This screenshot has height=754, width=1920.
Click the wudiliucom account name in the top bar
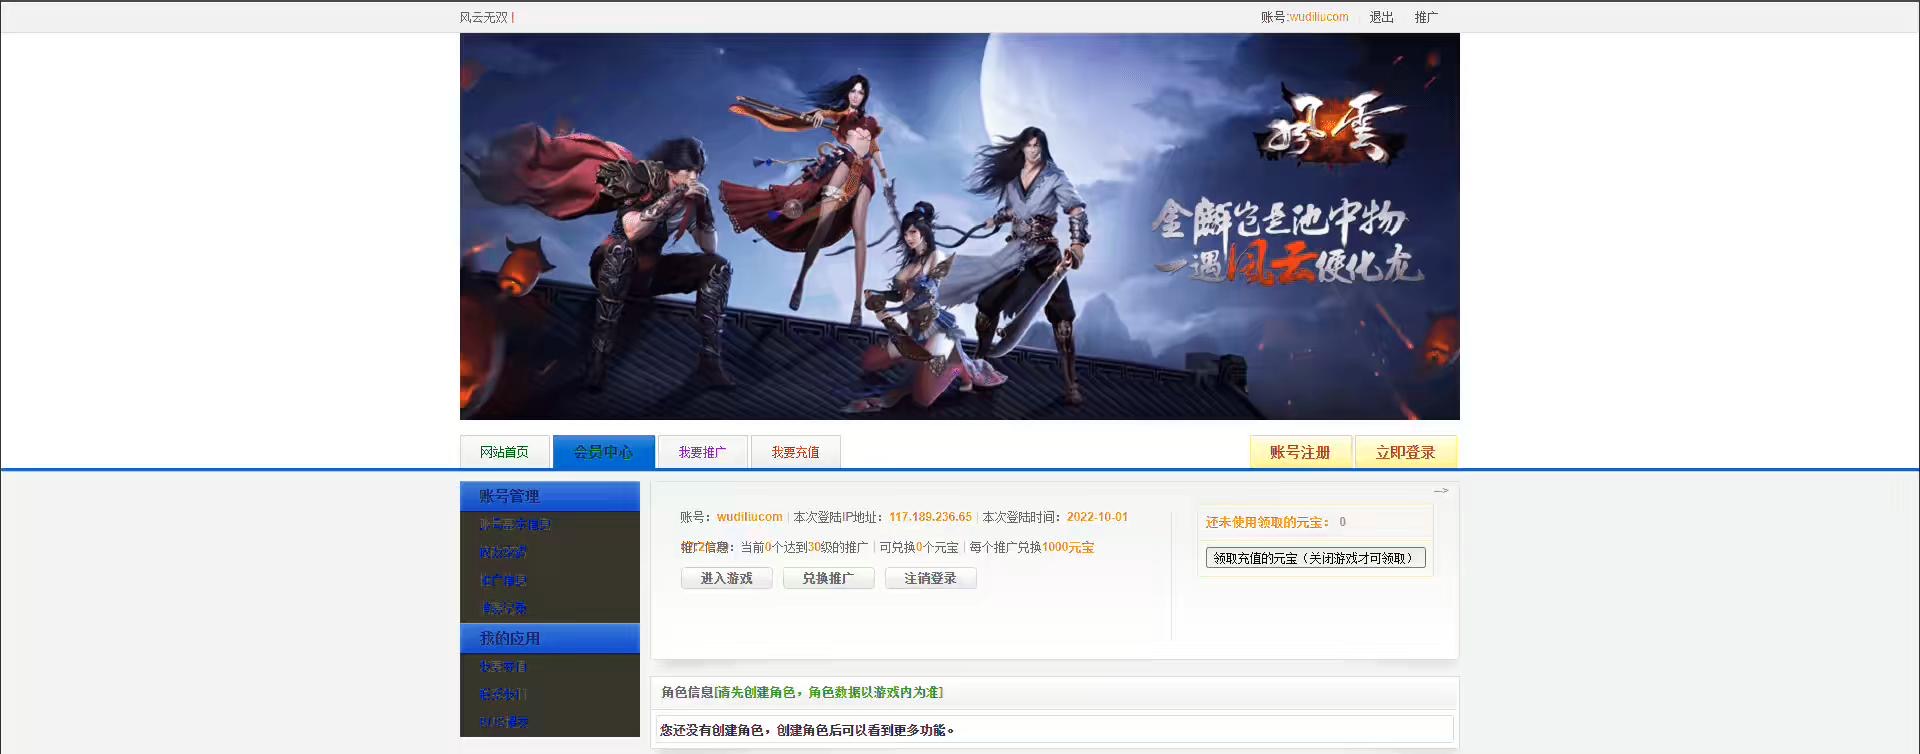[x=1319, y=17]
